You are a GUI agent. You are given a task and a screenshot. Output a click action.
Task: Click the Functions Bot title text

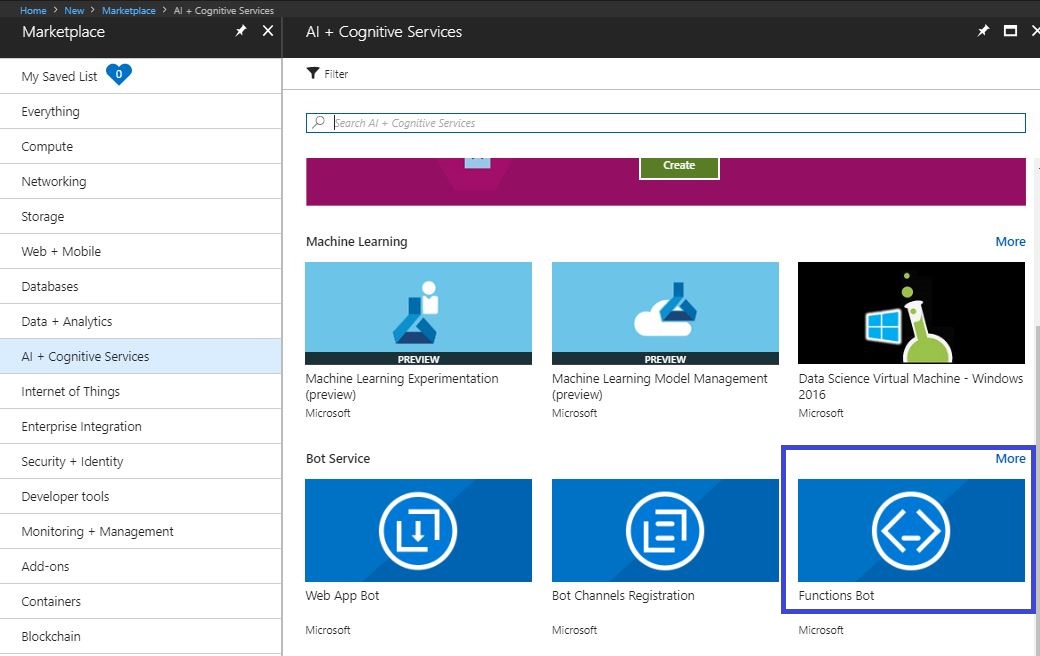[x=836, y=596]
